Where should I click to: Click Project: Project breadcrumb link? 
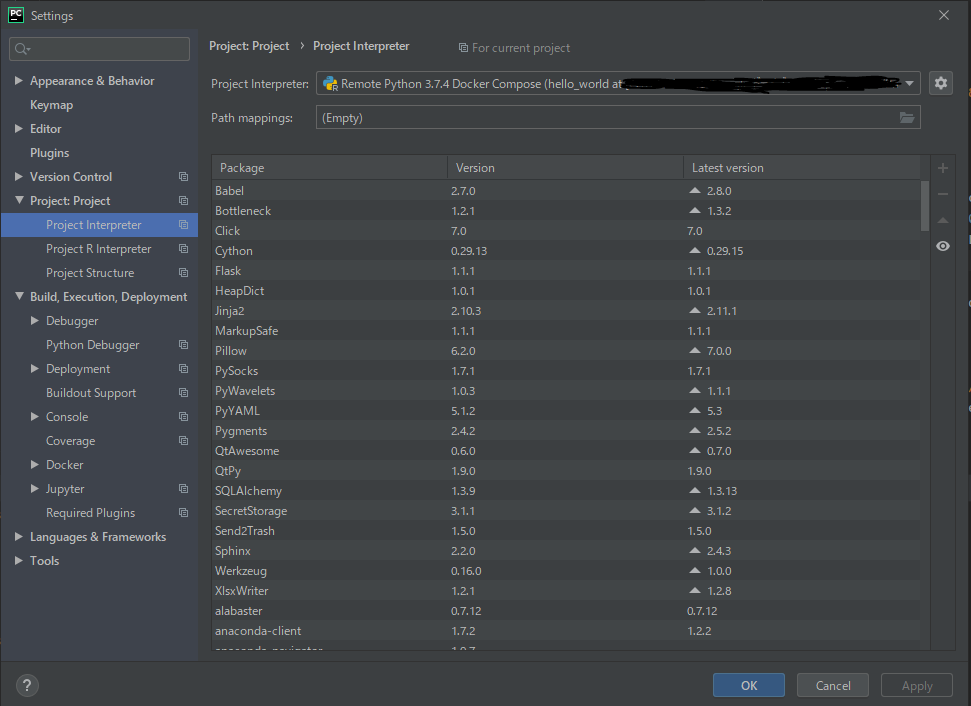pos(249,46)
